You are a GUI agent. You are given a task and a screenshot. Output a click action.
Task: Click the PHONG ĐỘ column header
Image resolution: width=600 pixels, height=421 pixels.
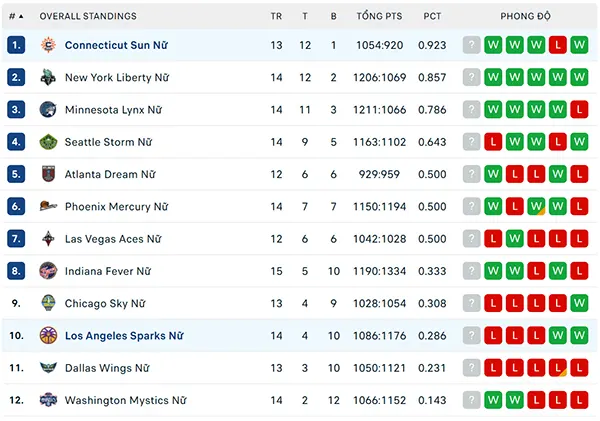(525, 16)
